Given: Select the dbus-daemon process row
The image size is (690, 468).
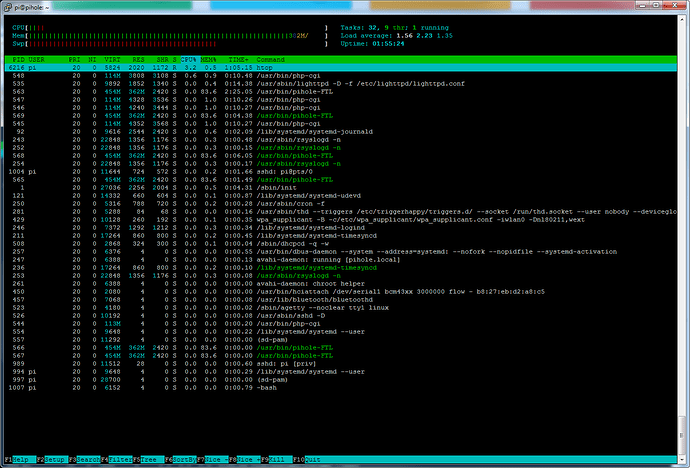Looking at the screenshot, I should pyautogui.click(x=341, y=252).
